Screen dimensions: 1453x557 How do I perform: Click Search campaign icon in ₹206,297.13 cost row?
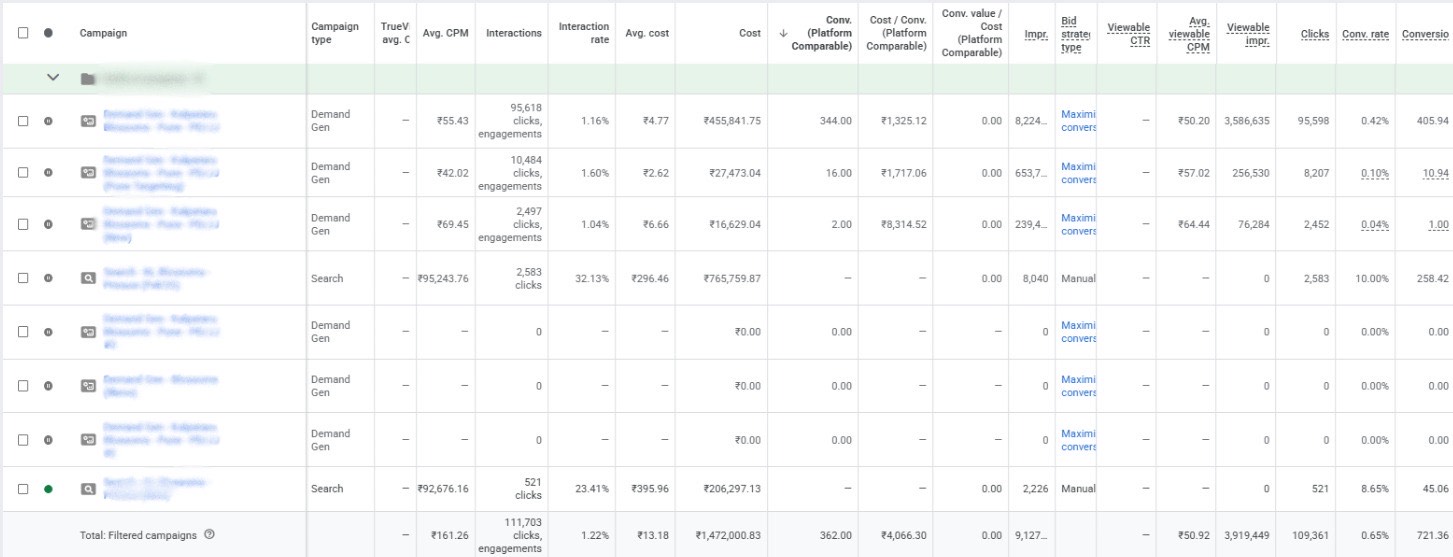tap(89, 489)
